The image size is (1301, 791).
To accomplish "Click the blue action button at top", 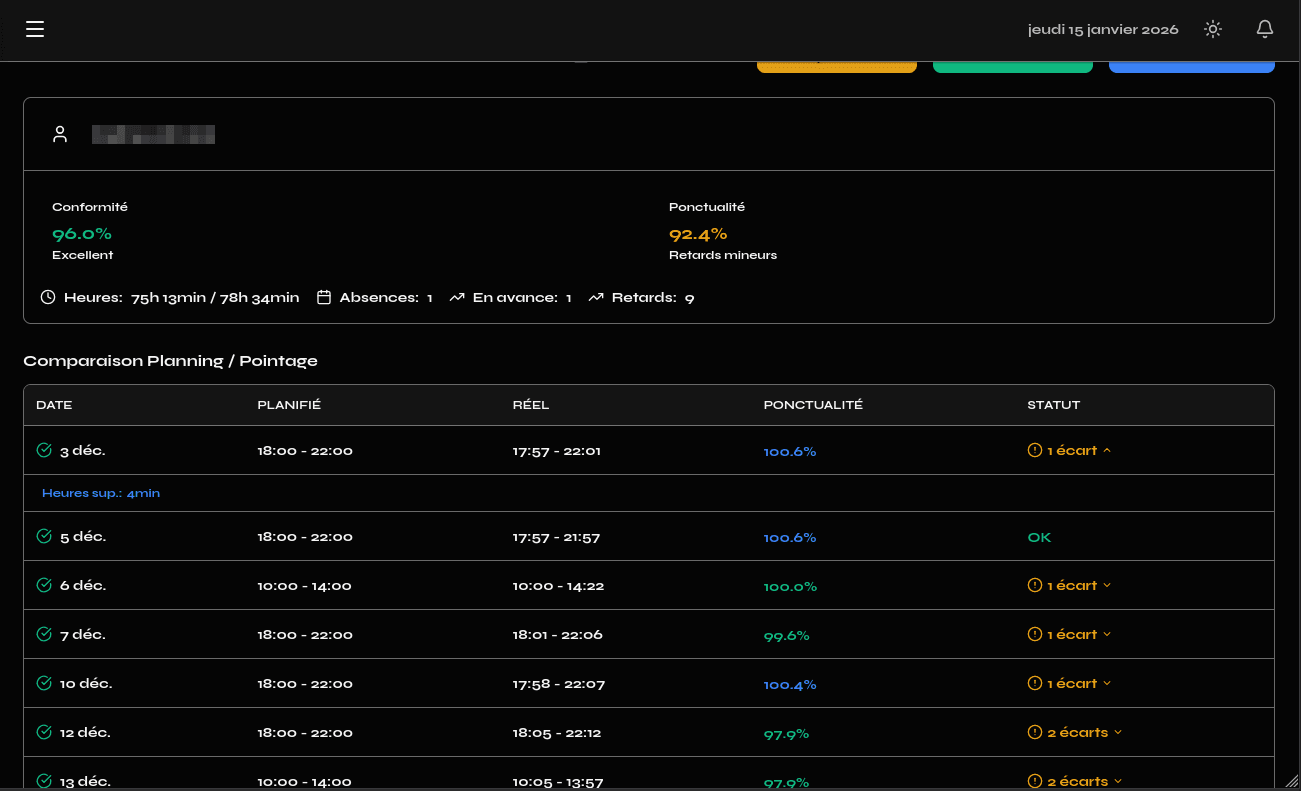I will [x=1191, y=66].
